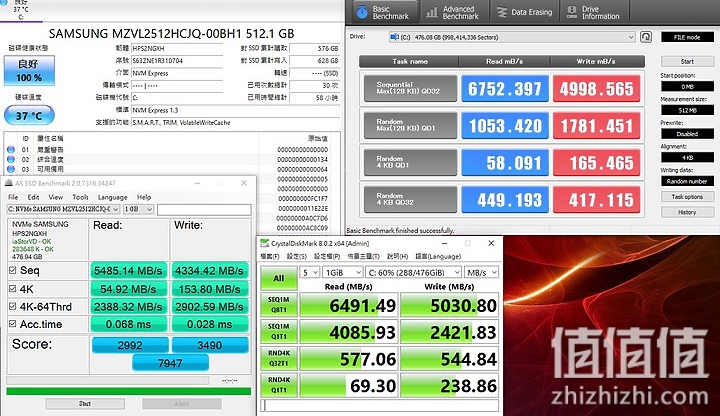Click the Abort button in AS SSD Benchmark
This screenshot has height=416, width=720.
pyautogui.click(x=181, y=404)
